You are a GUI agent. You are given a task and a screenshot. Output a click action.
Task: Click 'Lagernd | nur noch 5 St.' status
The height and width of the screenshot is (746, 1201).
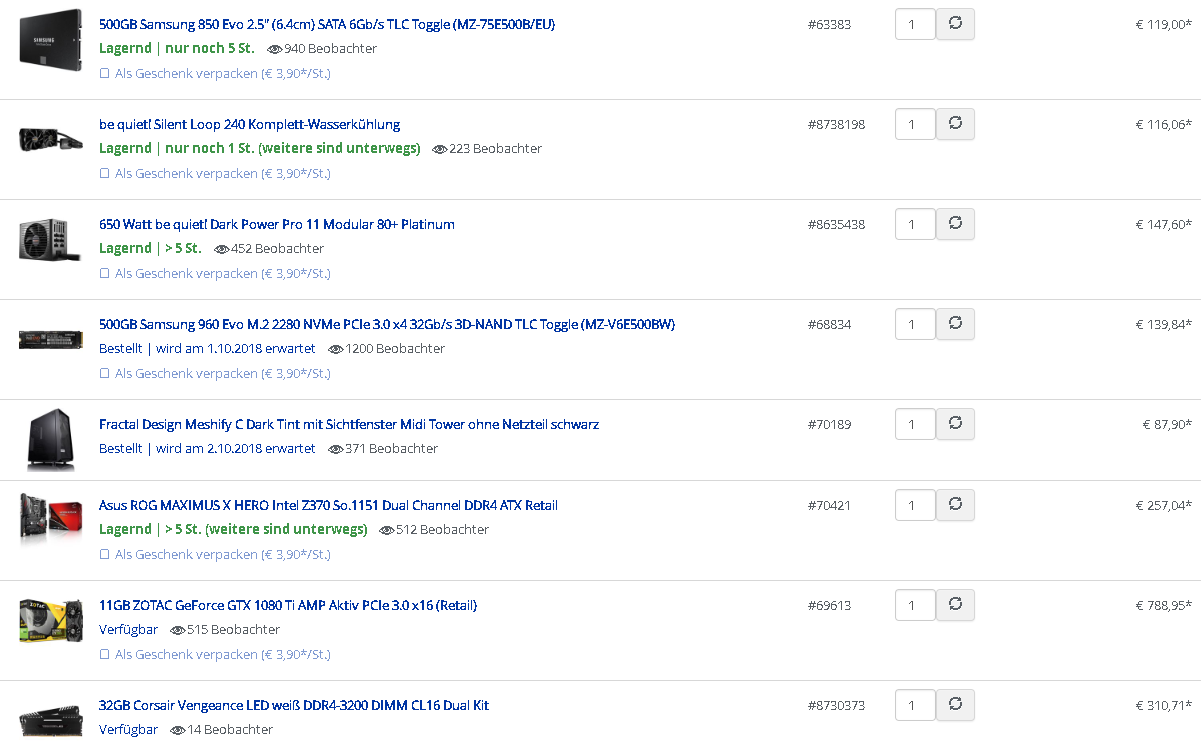coord(177,48)
